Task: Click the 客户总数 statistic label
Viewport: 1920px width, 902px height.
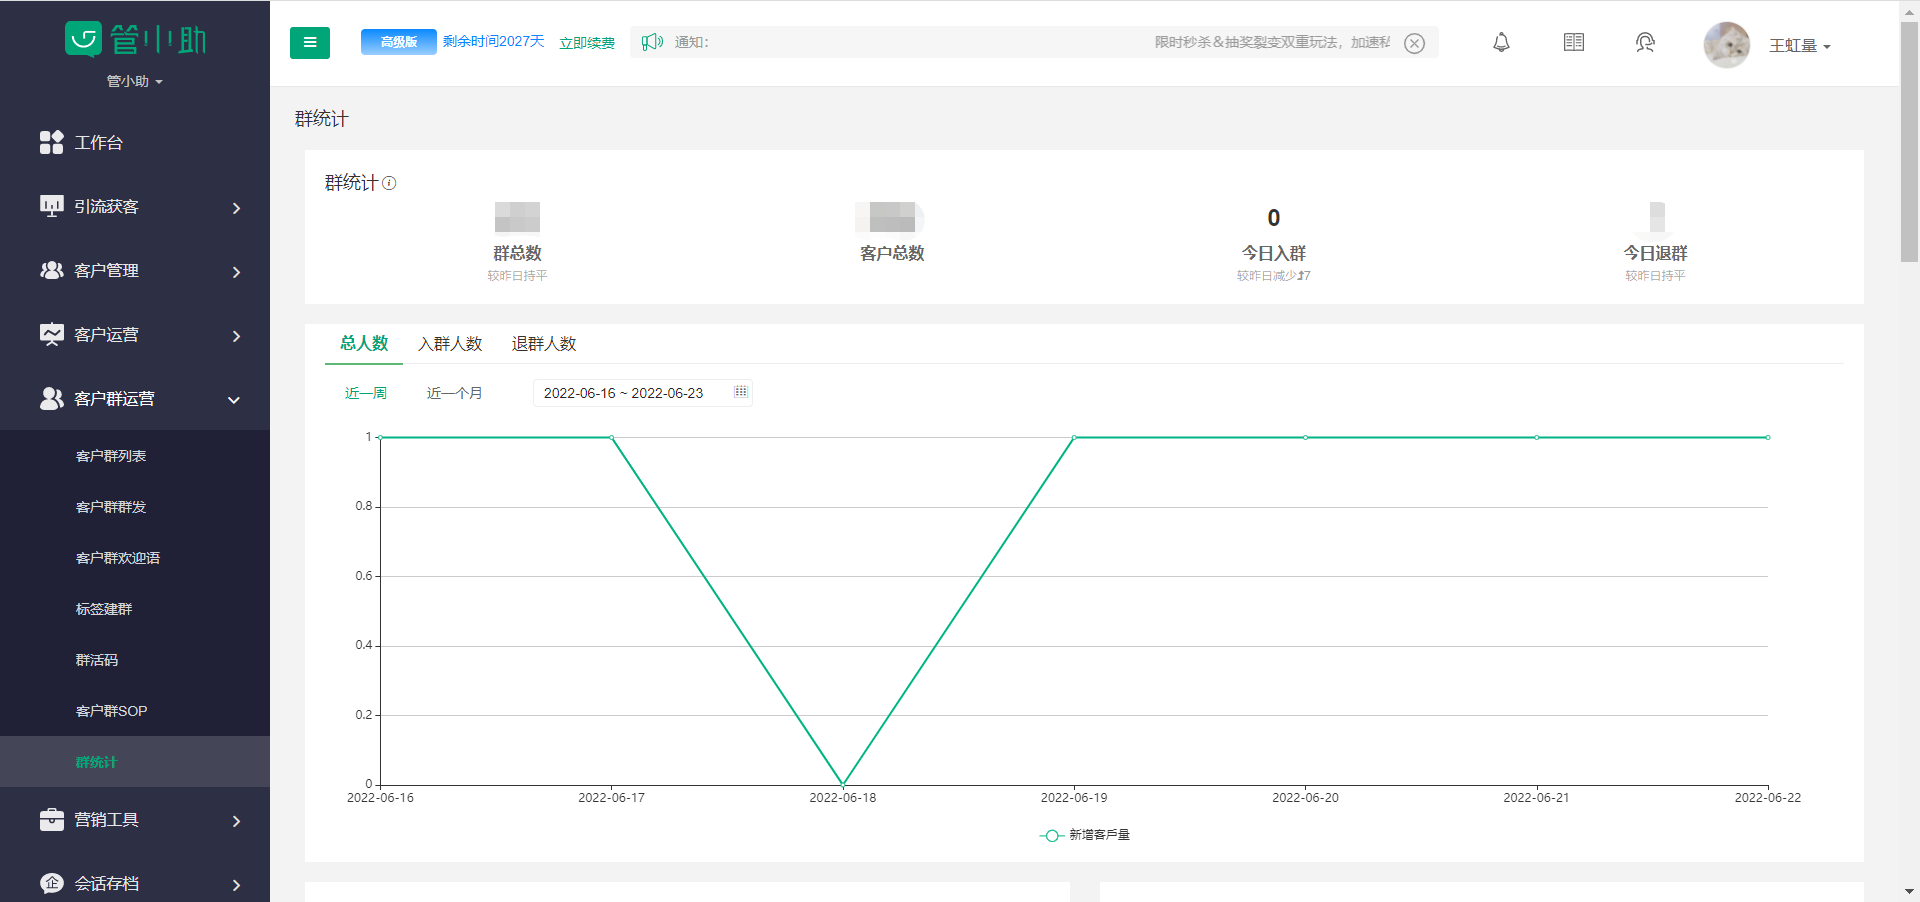Action: (x=892, y=253)
